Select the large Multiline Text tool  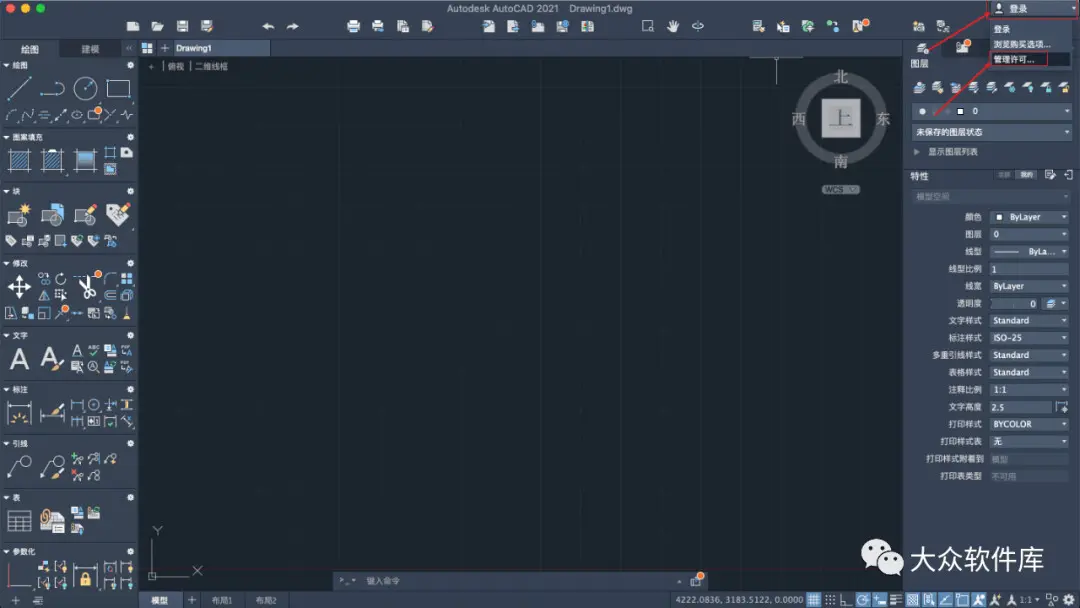19,359
